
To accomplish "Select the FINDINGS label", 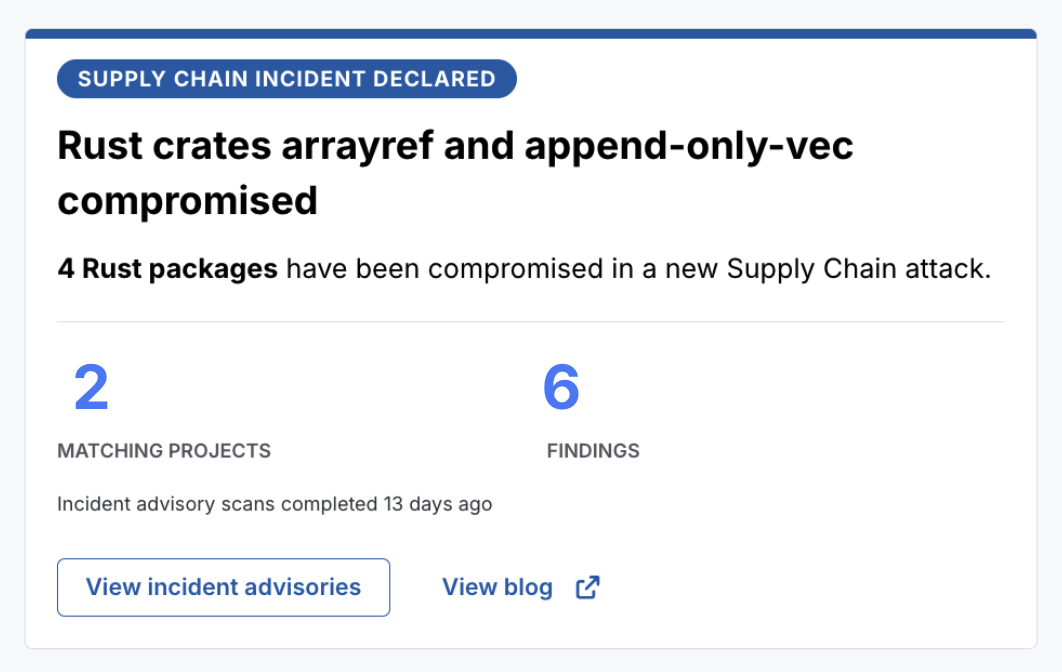I will 593,450.
